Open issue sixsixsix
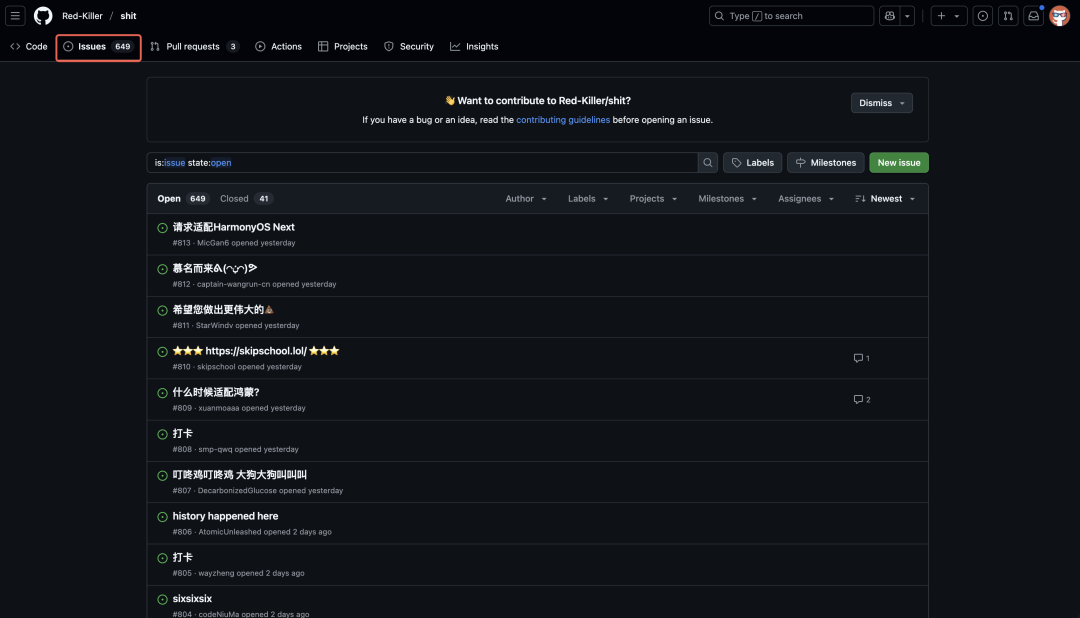Image resolution: width=1080 pixels, height=618 pixels. click(x=192, y=599)
